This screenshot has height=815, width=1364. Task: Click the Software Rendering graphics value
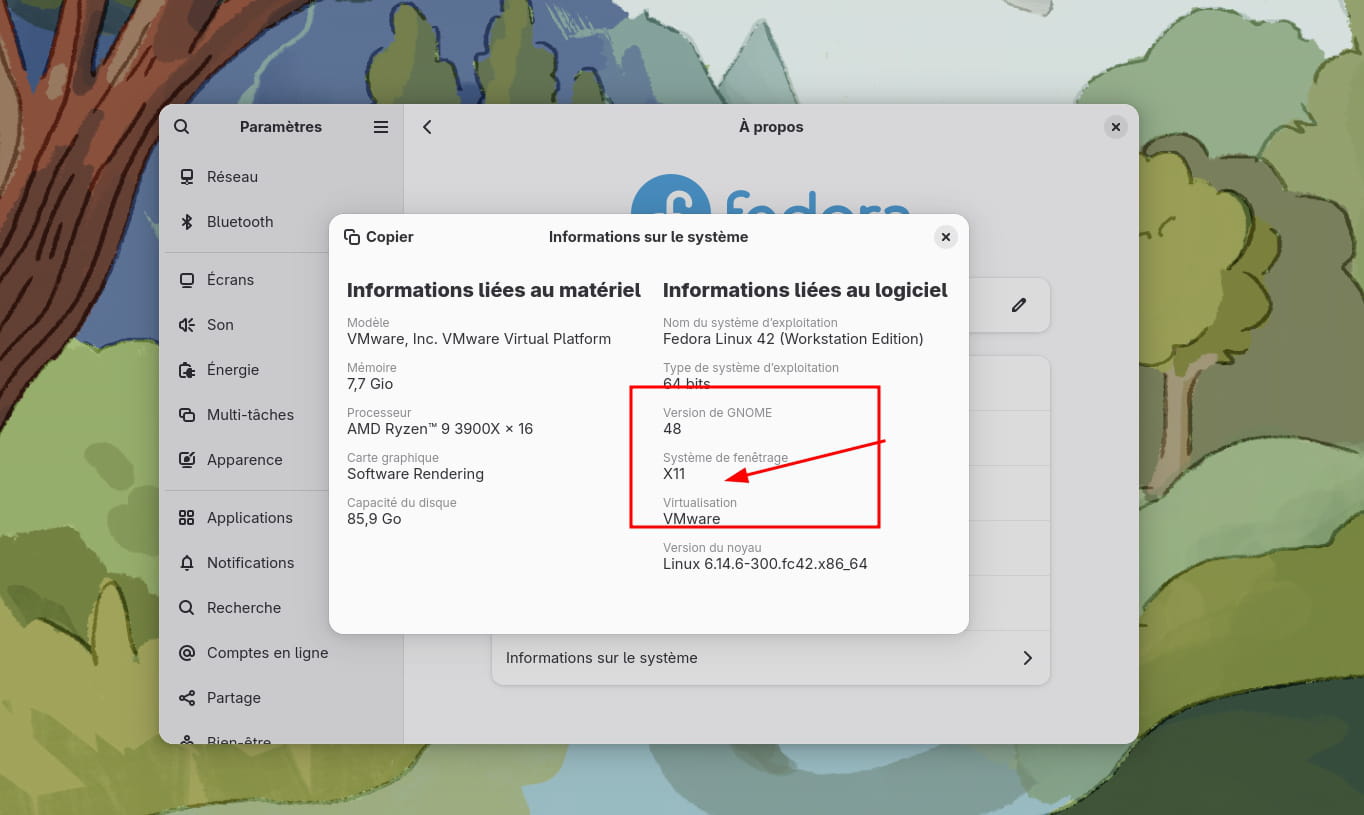pos(415,474)
